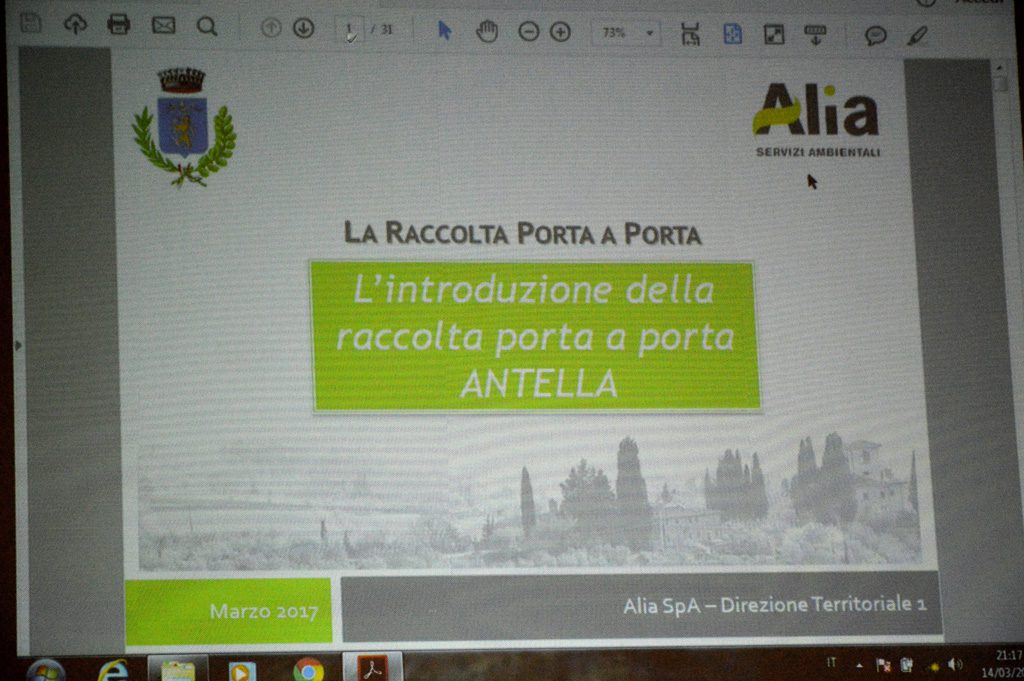Image resolution: width=1024 pixels, height=681 pixels.
Task: Click the volume speaker tray icon
Action: click(x=955, y=665)
